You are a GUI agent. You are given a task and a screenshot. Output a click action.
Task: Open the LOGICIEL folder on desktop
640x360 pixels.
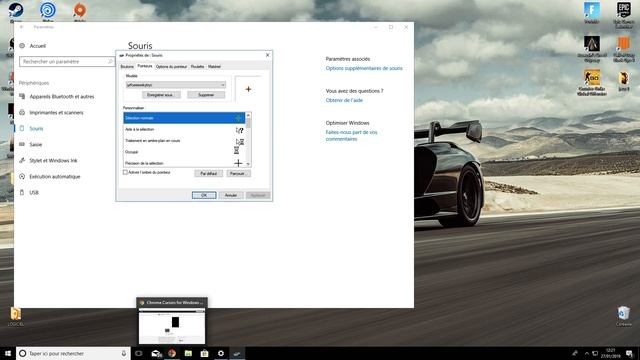[x=16, y=317]
